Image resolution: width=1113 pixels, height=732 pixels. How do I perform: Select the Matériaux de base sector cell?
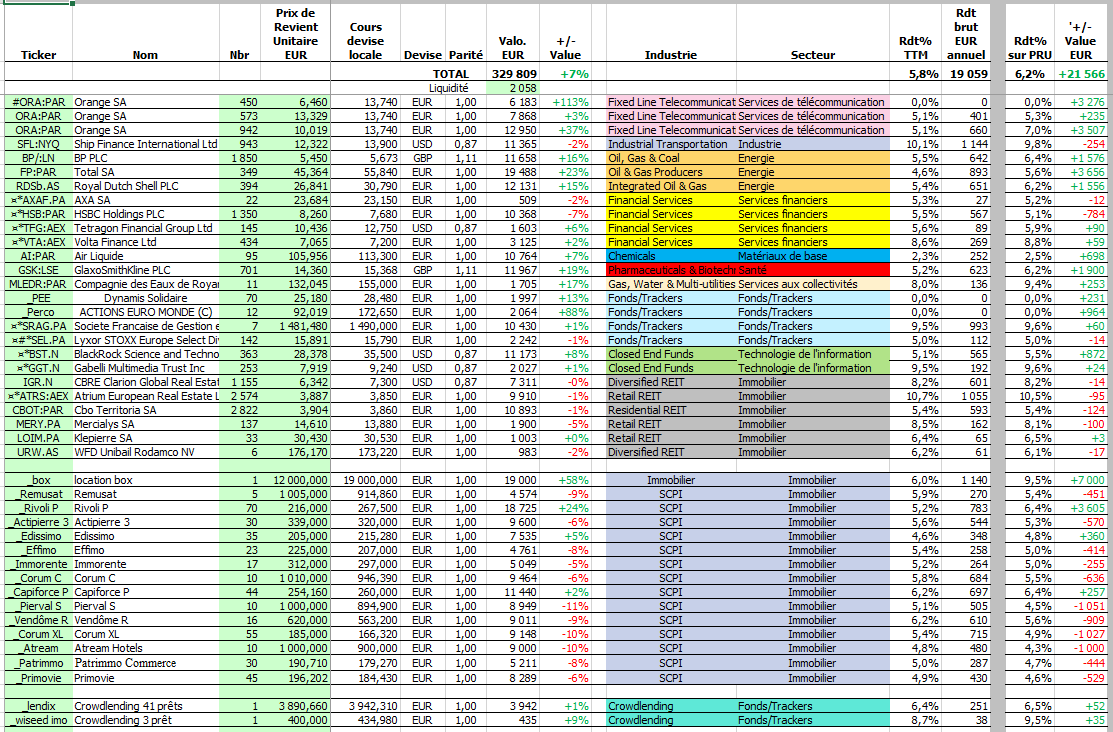pos(813,256)
